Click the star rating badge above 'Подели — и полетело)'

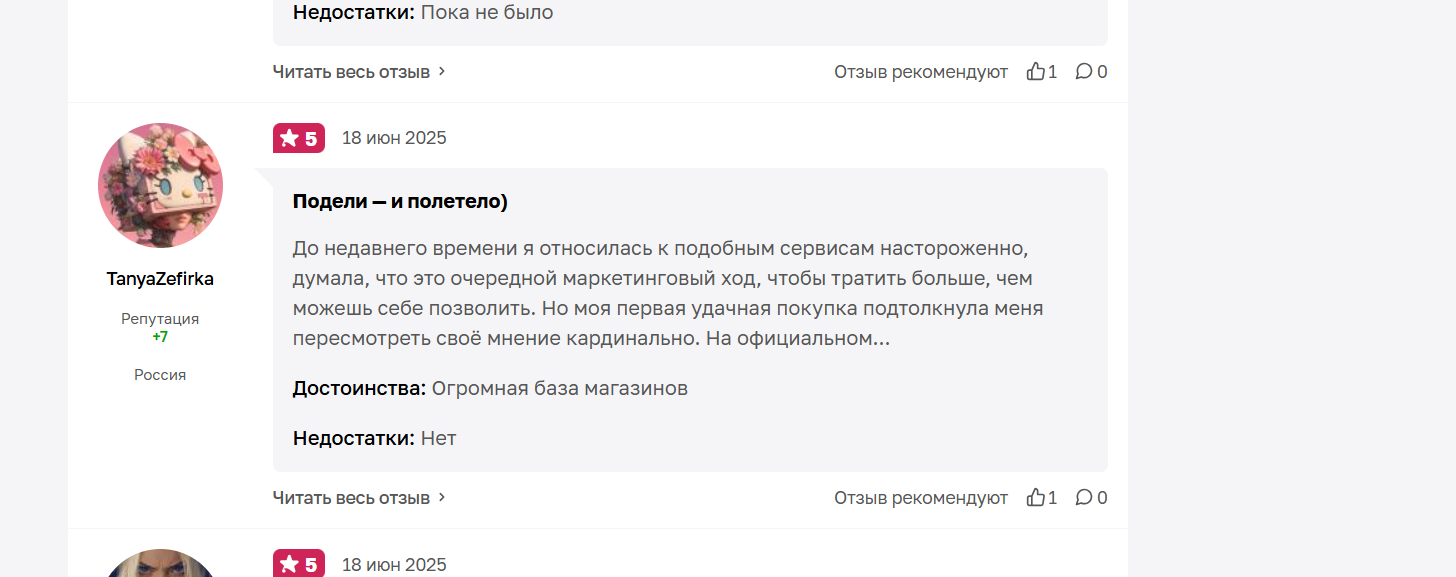[299, 138]
